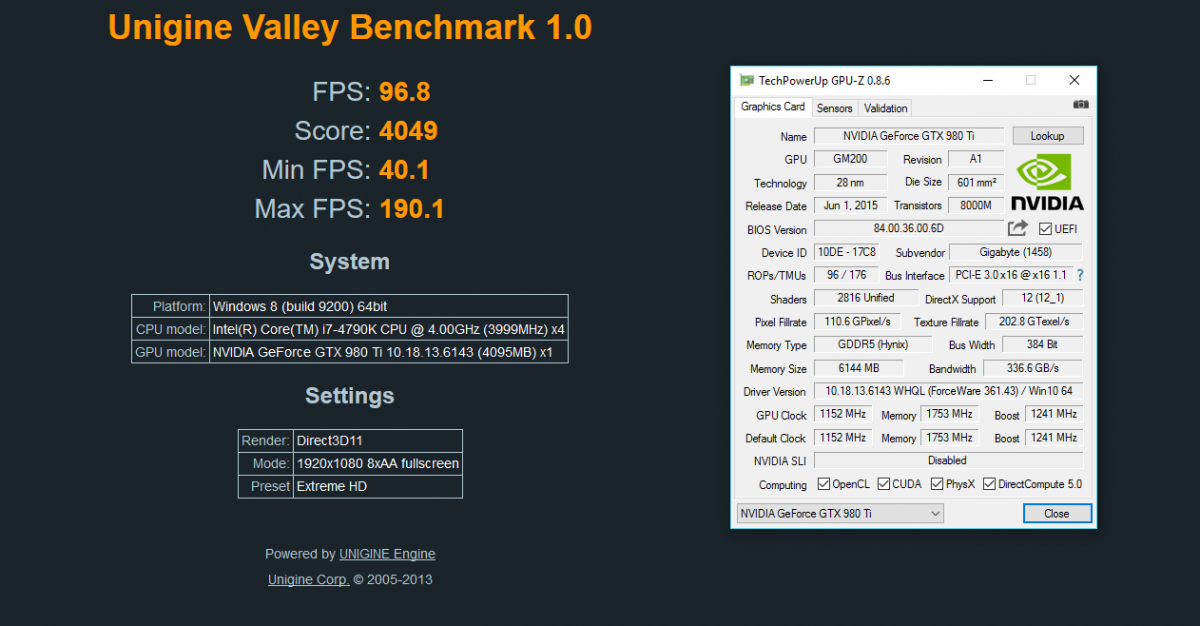Image resolution: width=1200 pixels, height=626 pixels.
Task: Click the GPU-Z title bar app icon
Action: [746, 80]
